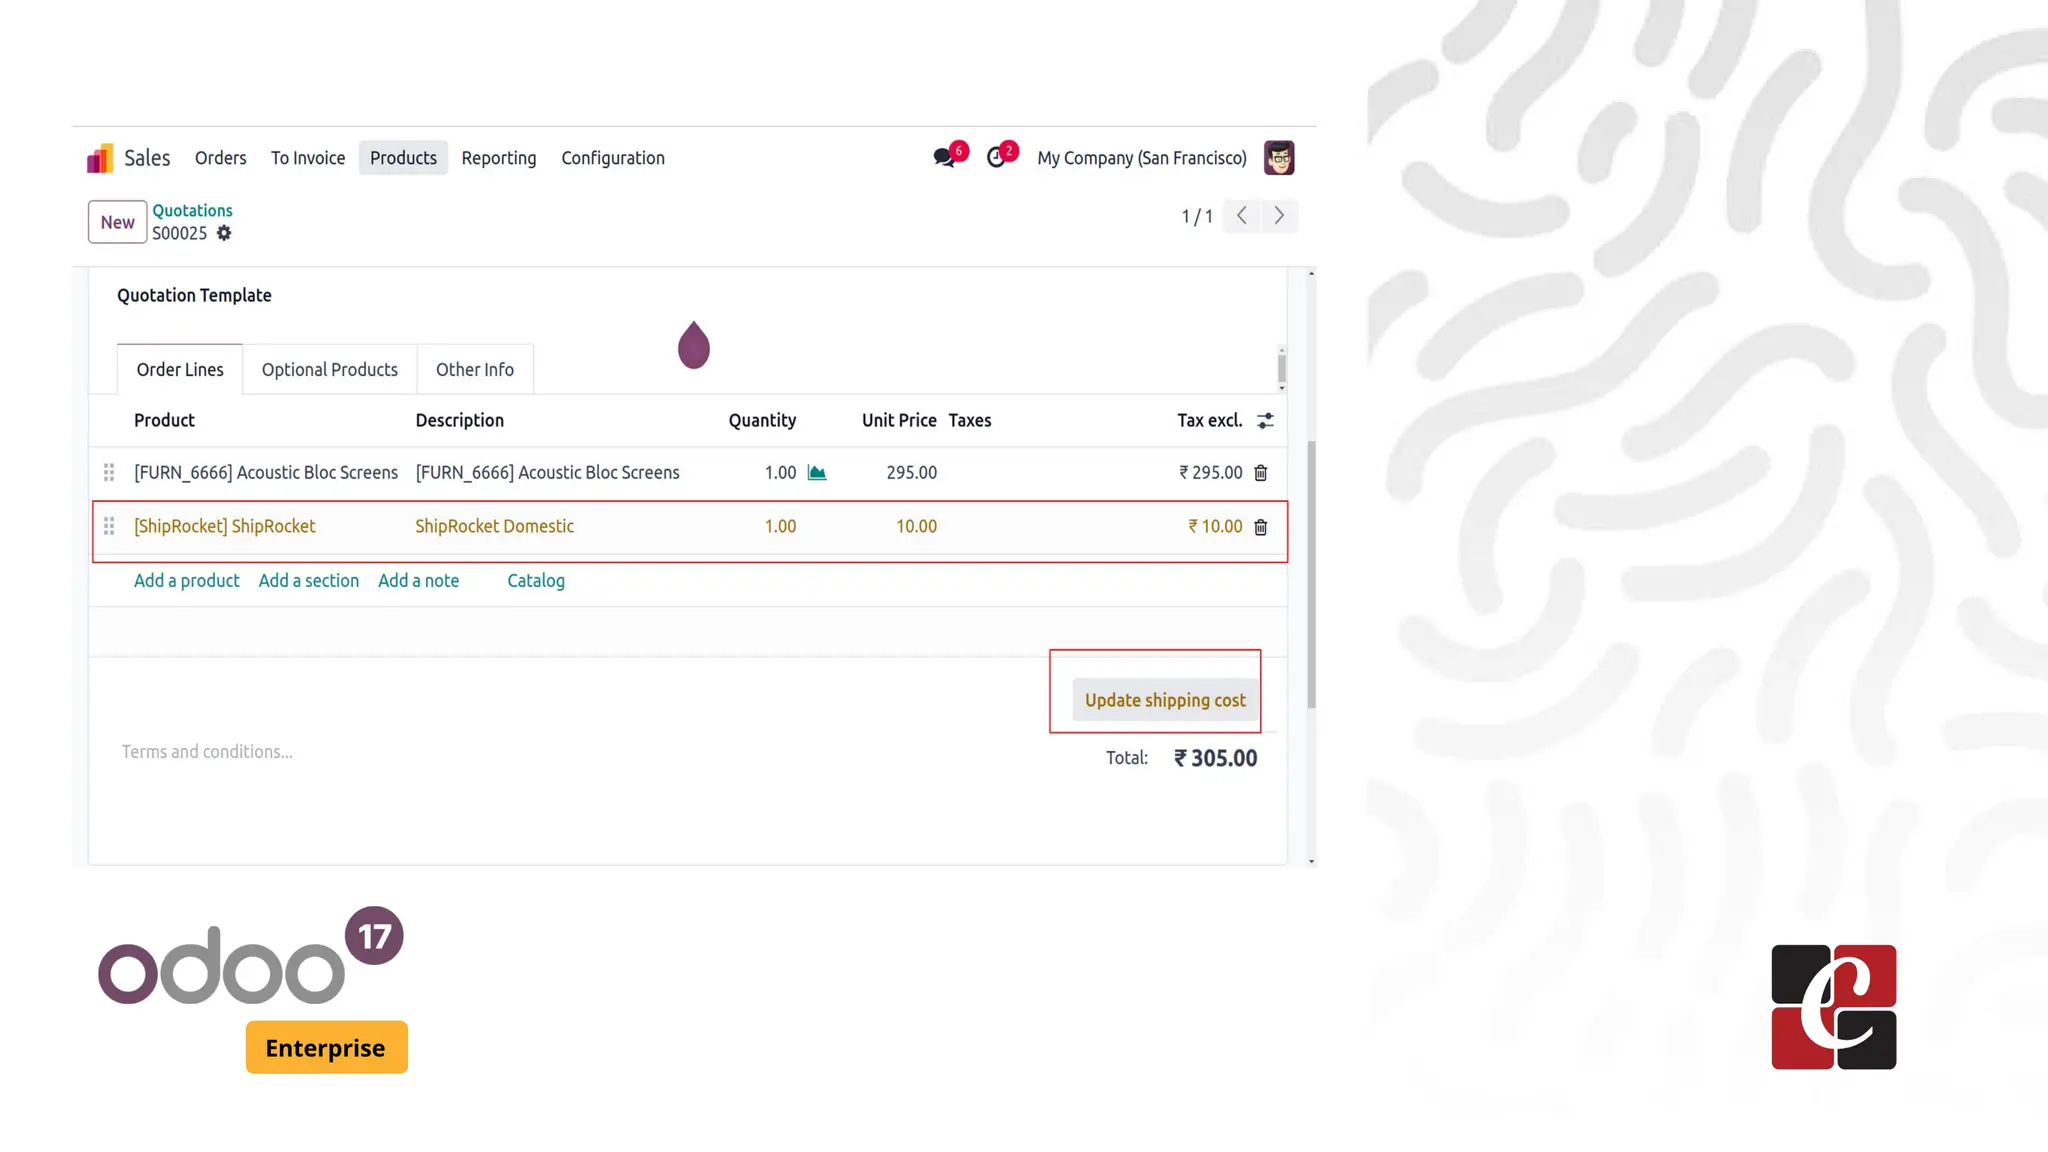The image size is (2048, 1152).
Task: Open the activities clock icon
Action: (x=996, y=158)
